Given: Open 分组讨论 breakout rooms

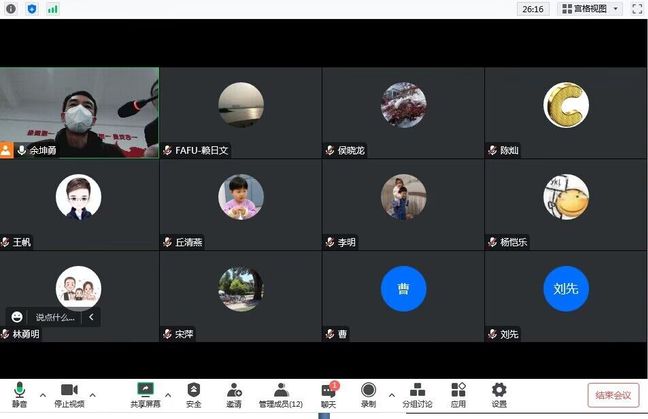Looking at the screenshot, I should coord(418,393).
